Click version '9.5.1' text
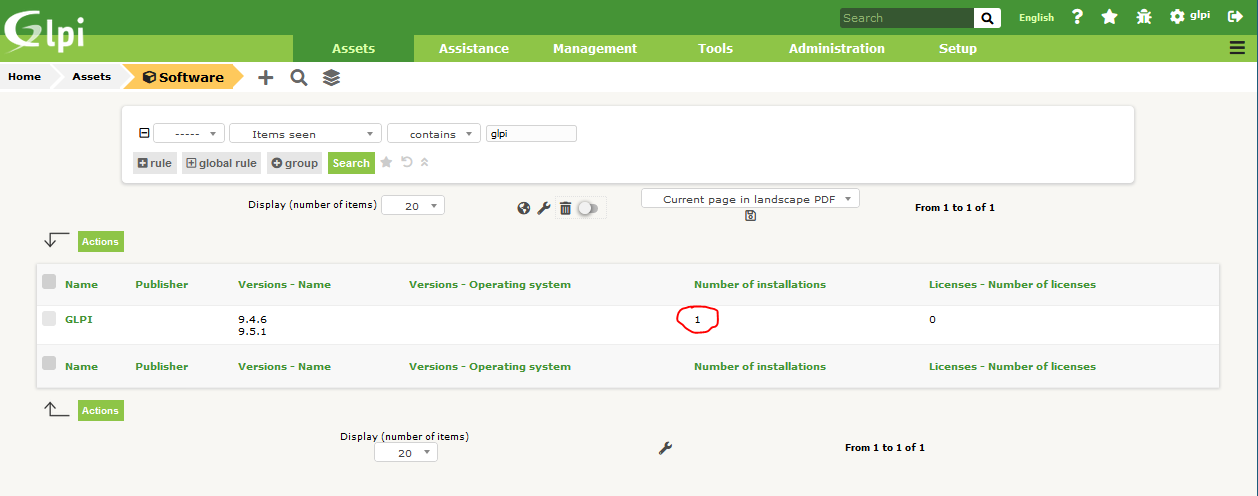This screenshot has width=1258, height=496. tap(252, 331)
